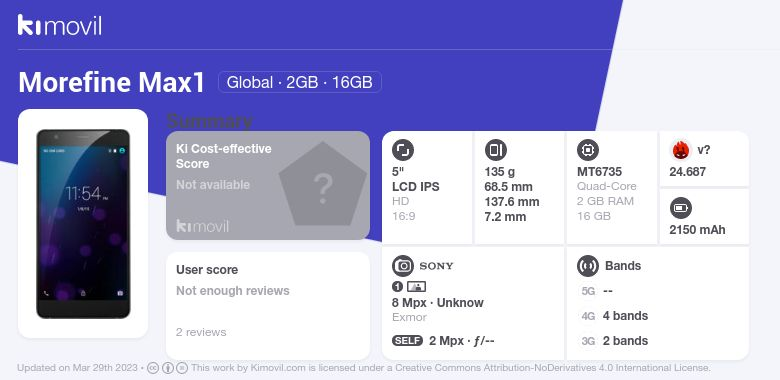This screenshot has height=380, width=780.
Task: Click the Morefine Max1 phone image
Action: coord(83,224)
